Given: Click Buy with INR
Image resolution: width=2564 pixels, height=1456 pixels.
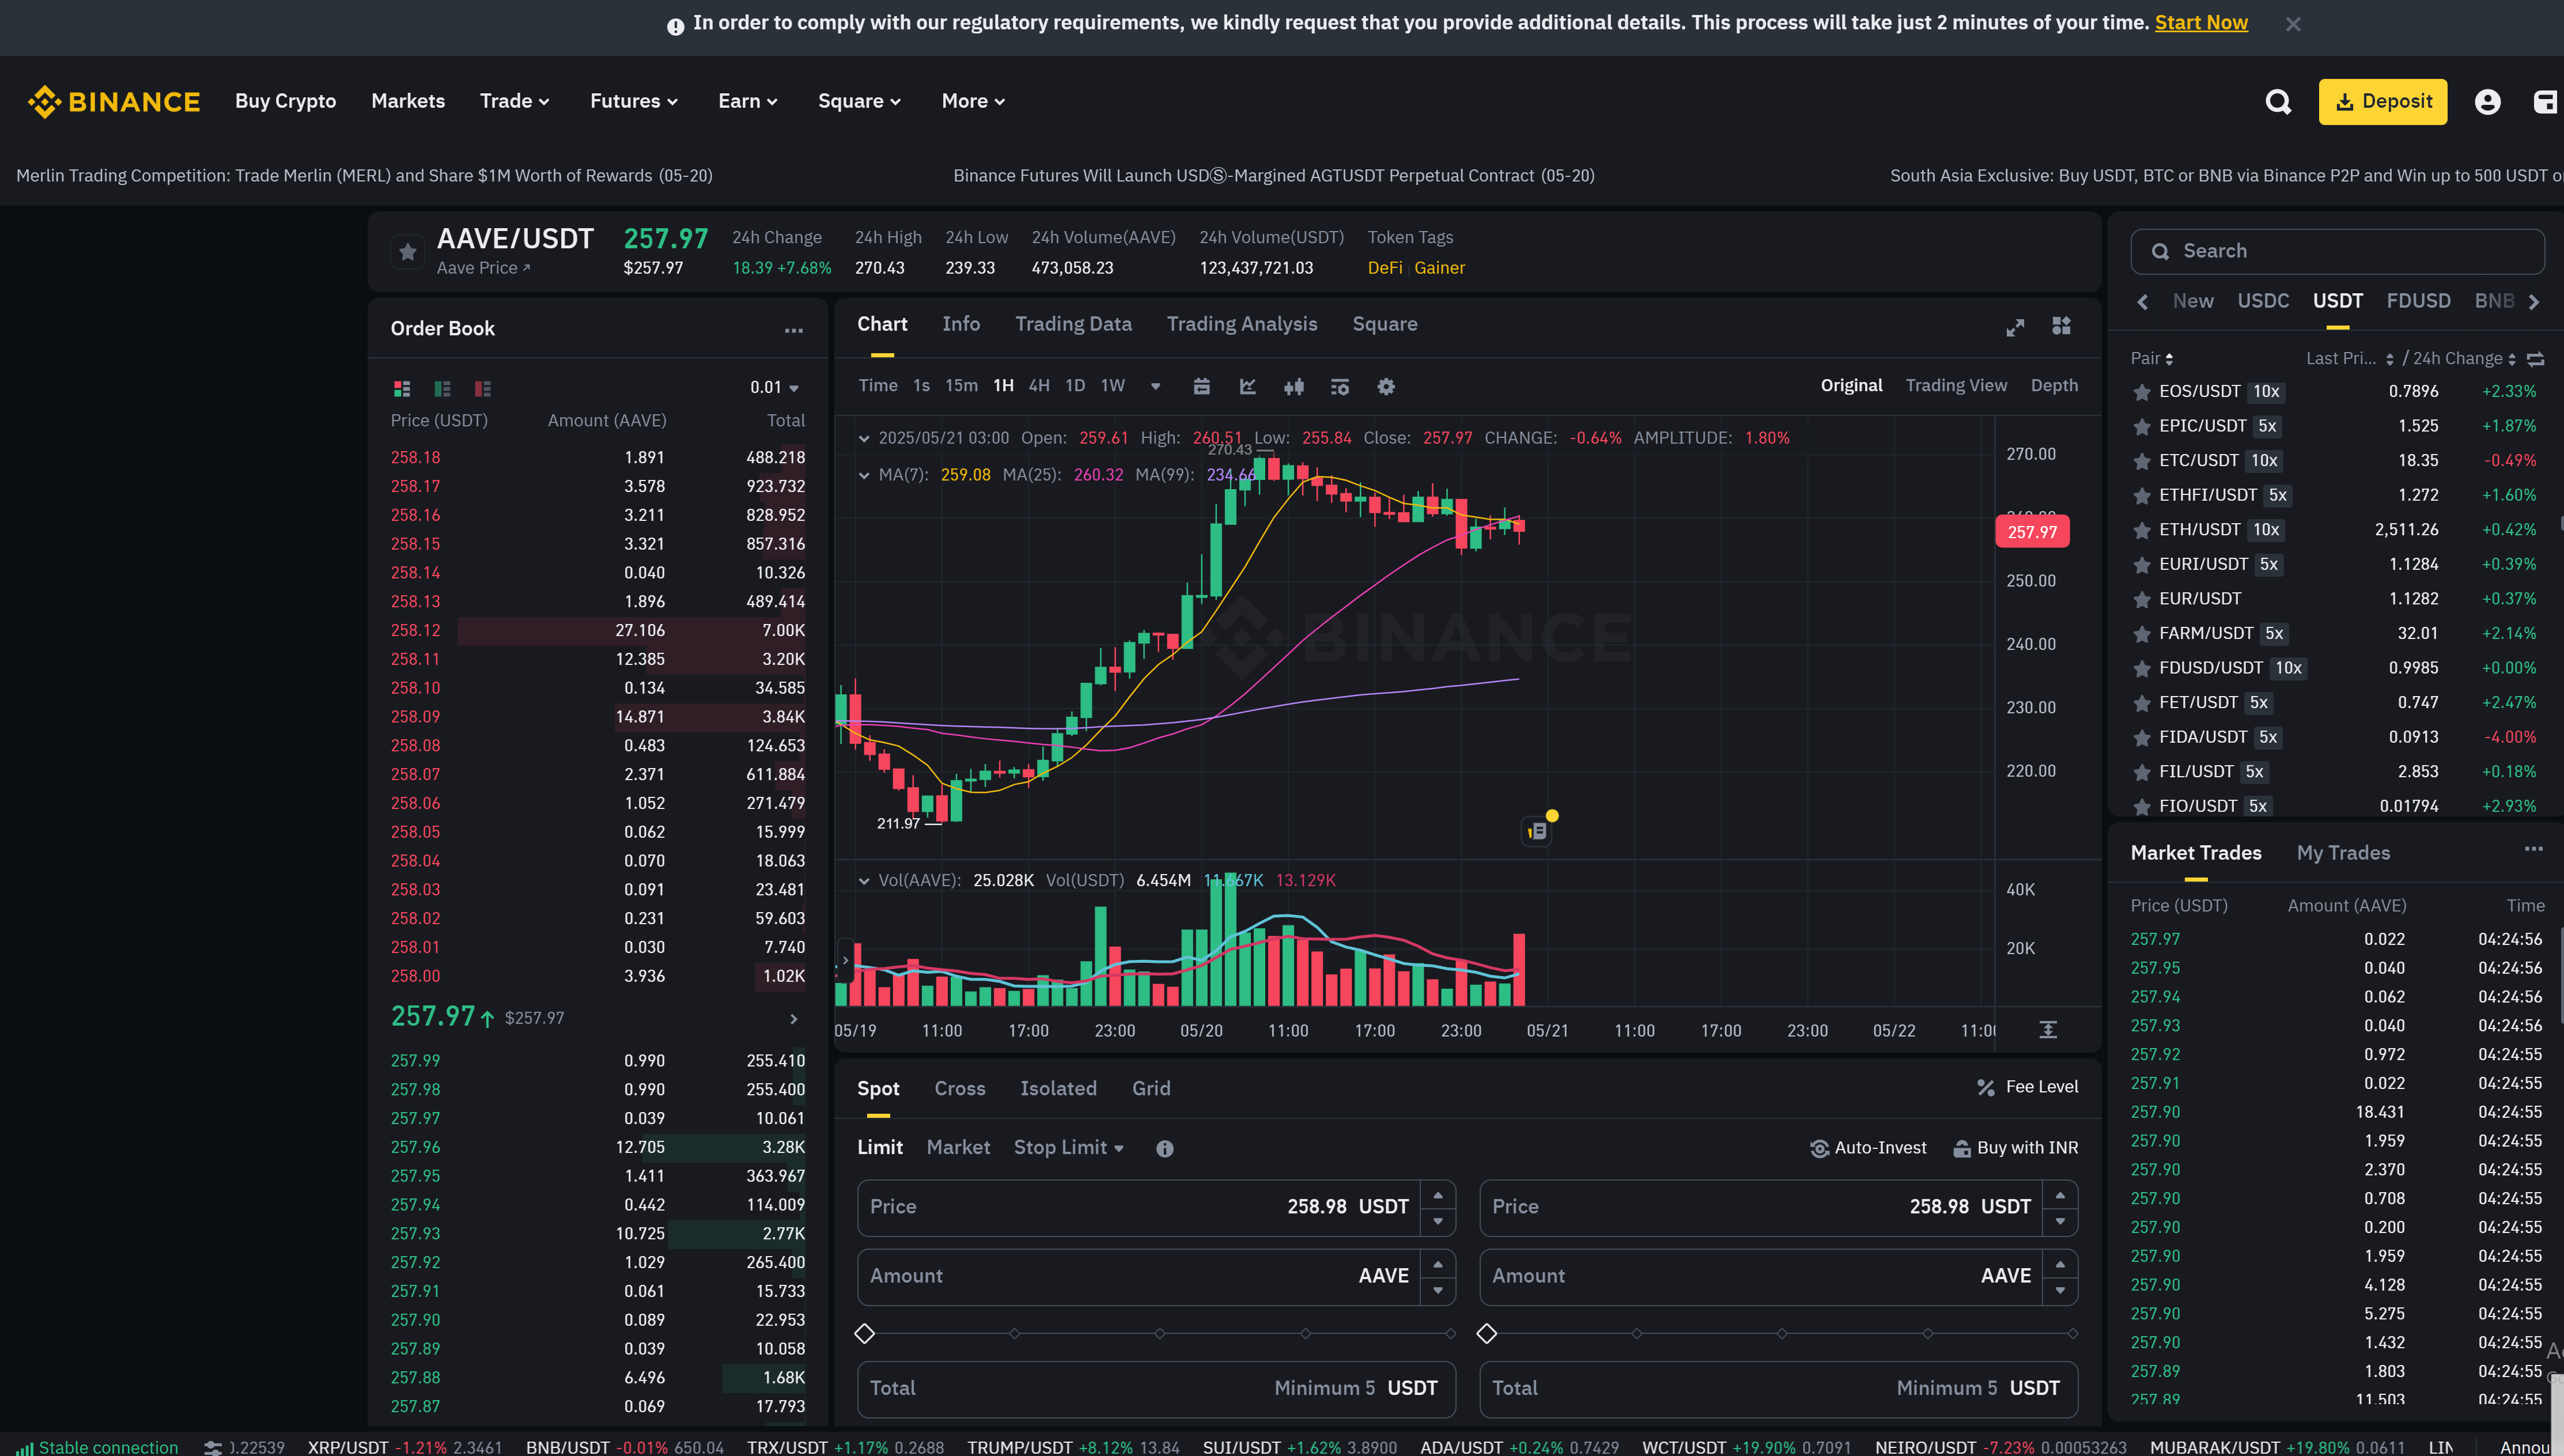Looking at the screenshot, I should pyautogui.click(x=2016, y=1148).
